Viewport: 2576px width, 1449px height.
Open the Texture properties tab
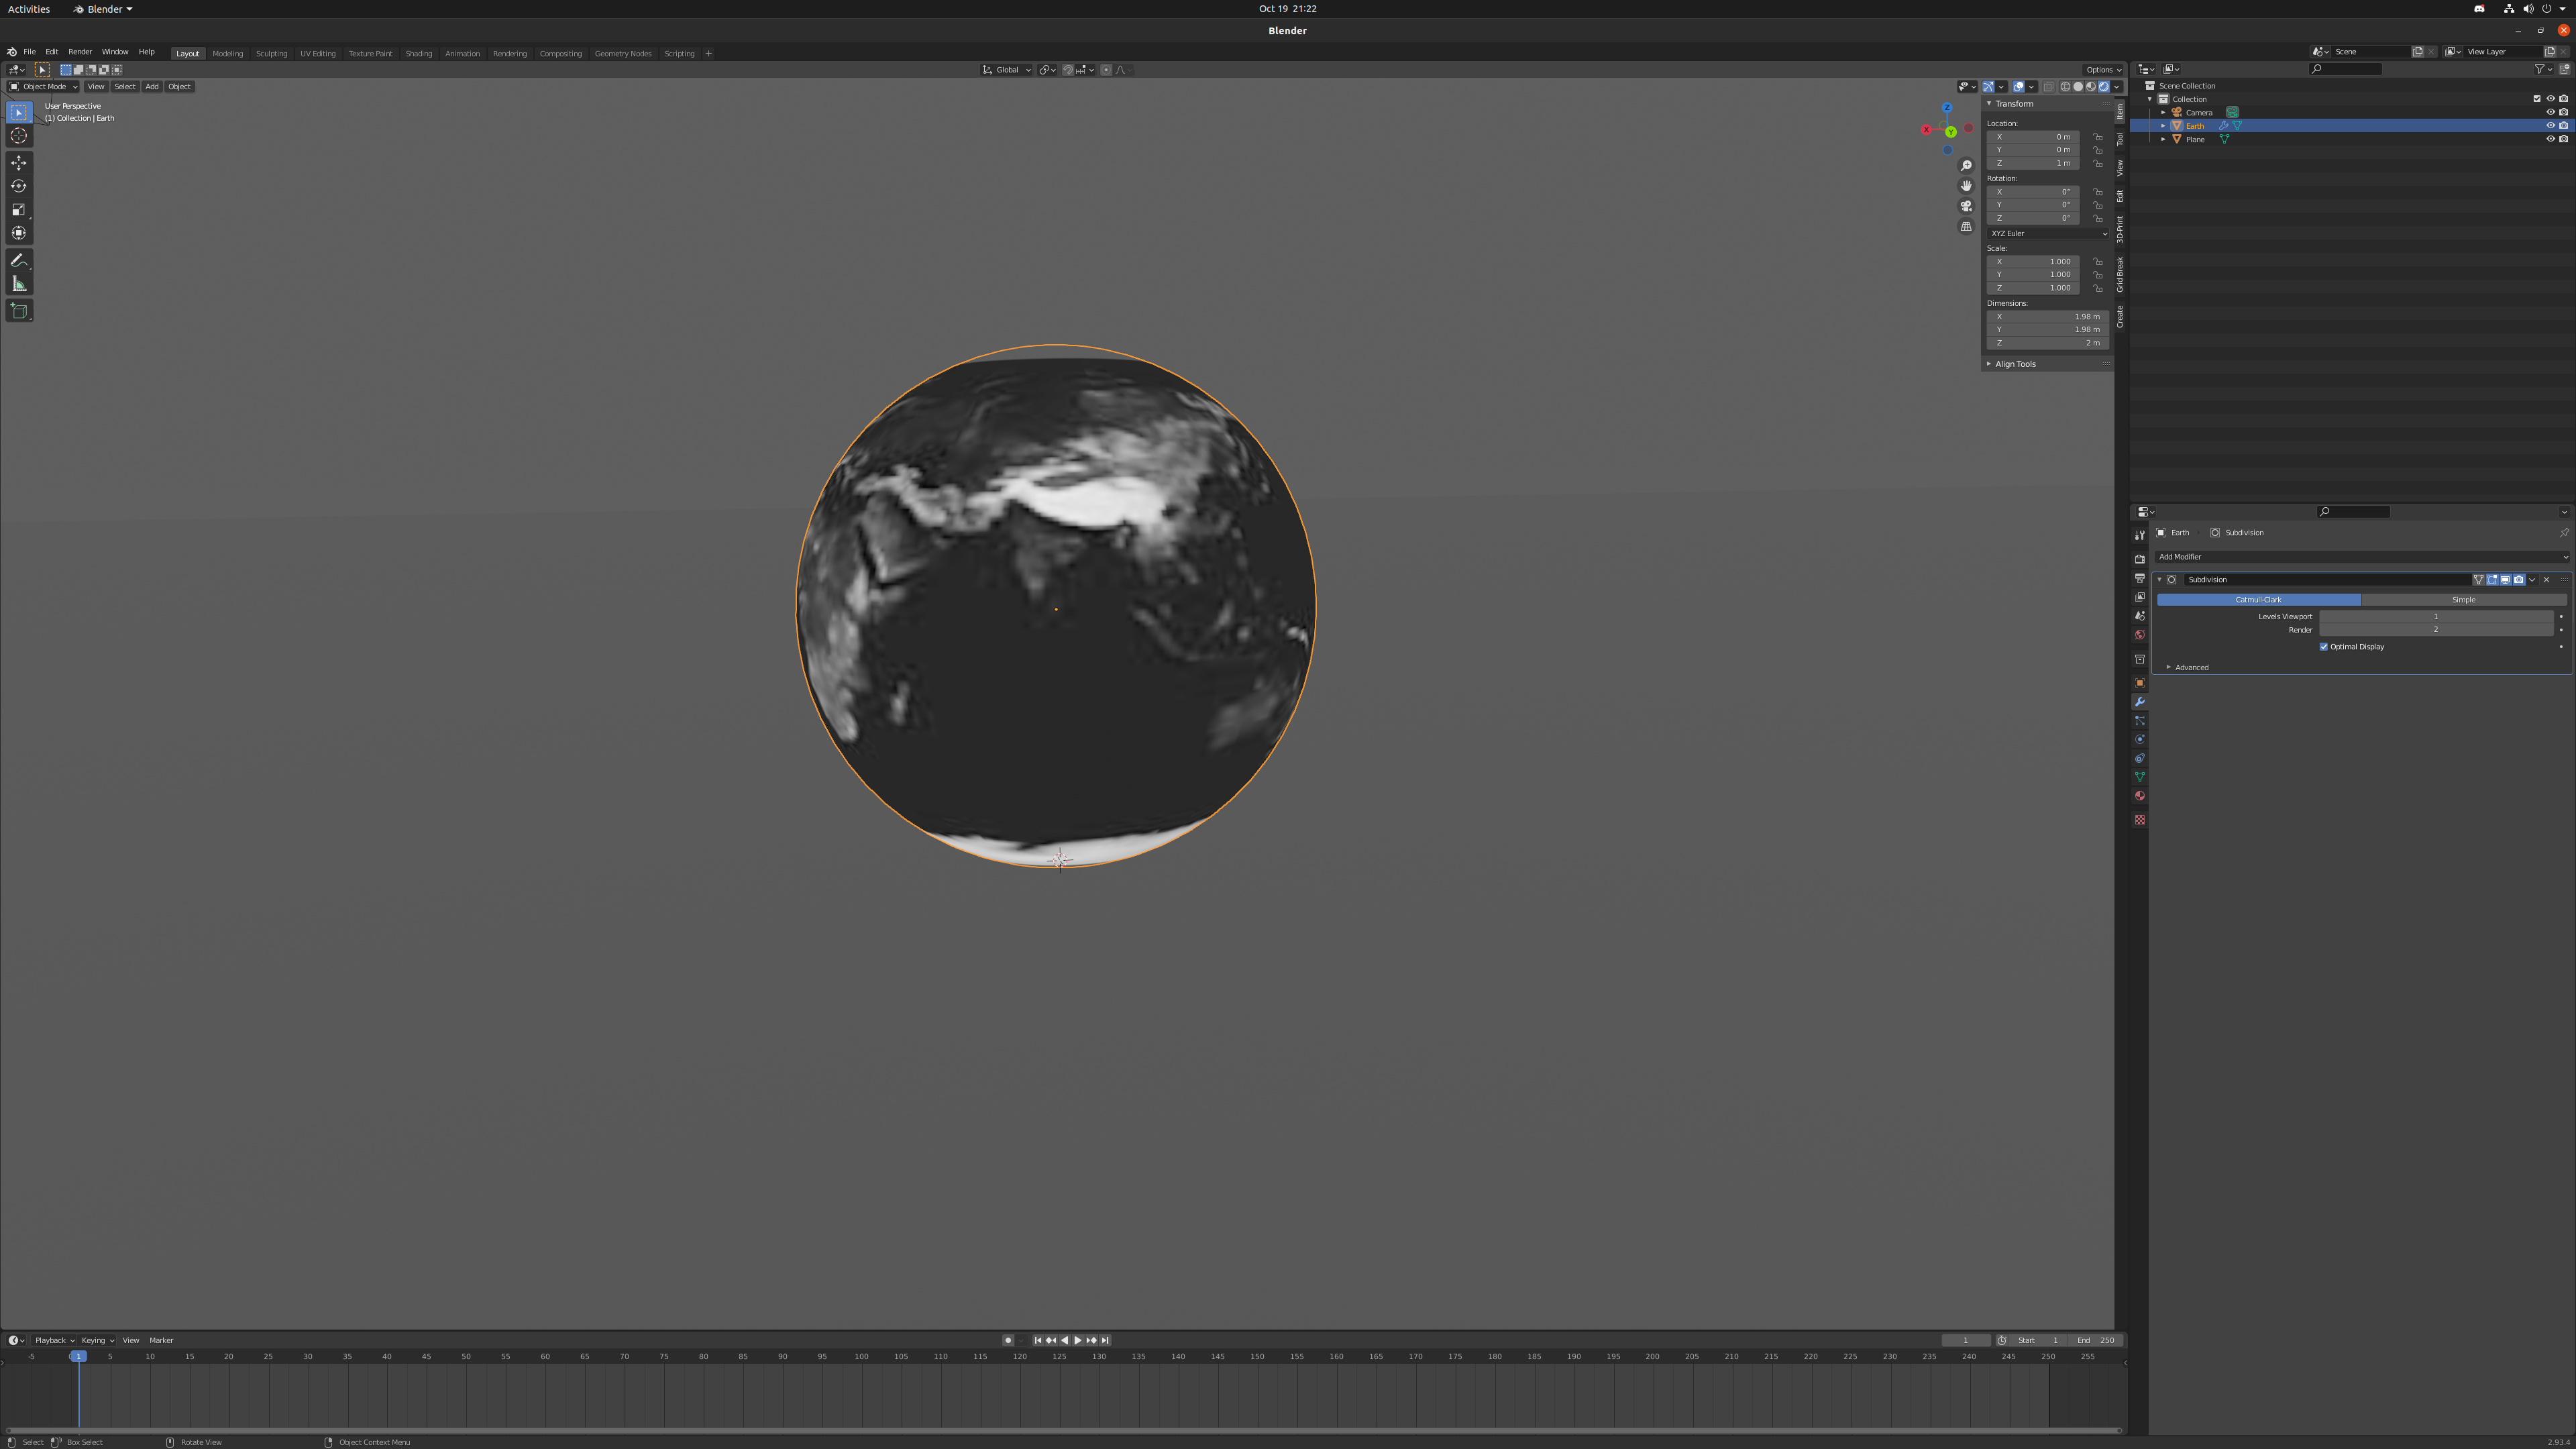(2139, 820)
